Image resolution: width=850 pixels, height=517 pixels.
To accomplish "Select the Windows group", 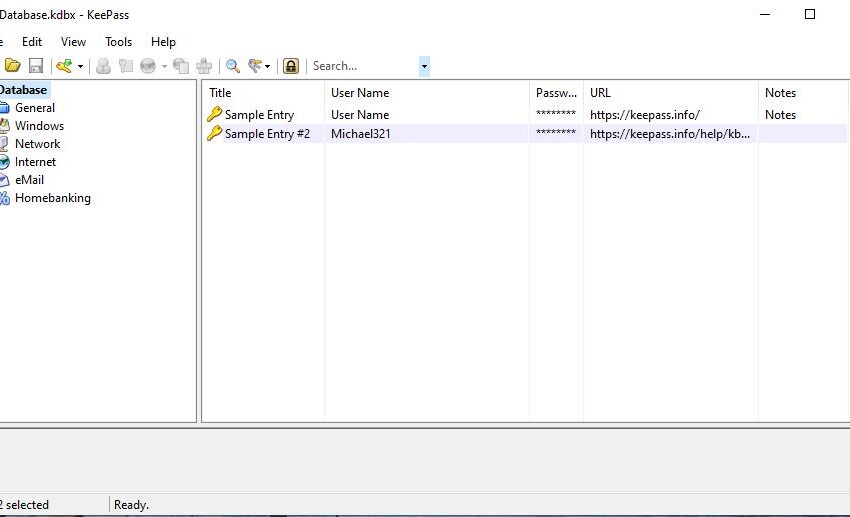I will (x=39, y=126).
